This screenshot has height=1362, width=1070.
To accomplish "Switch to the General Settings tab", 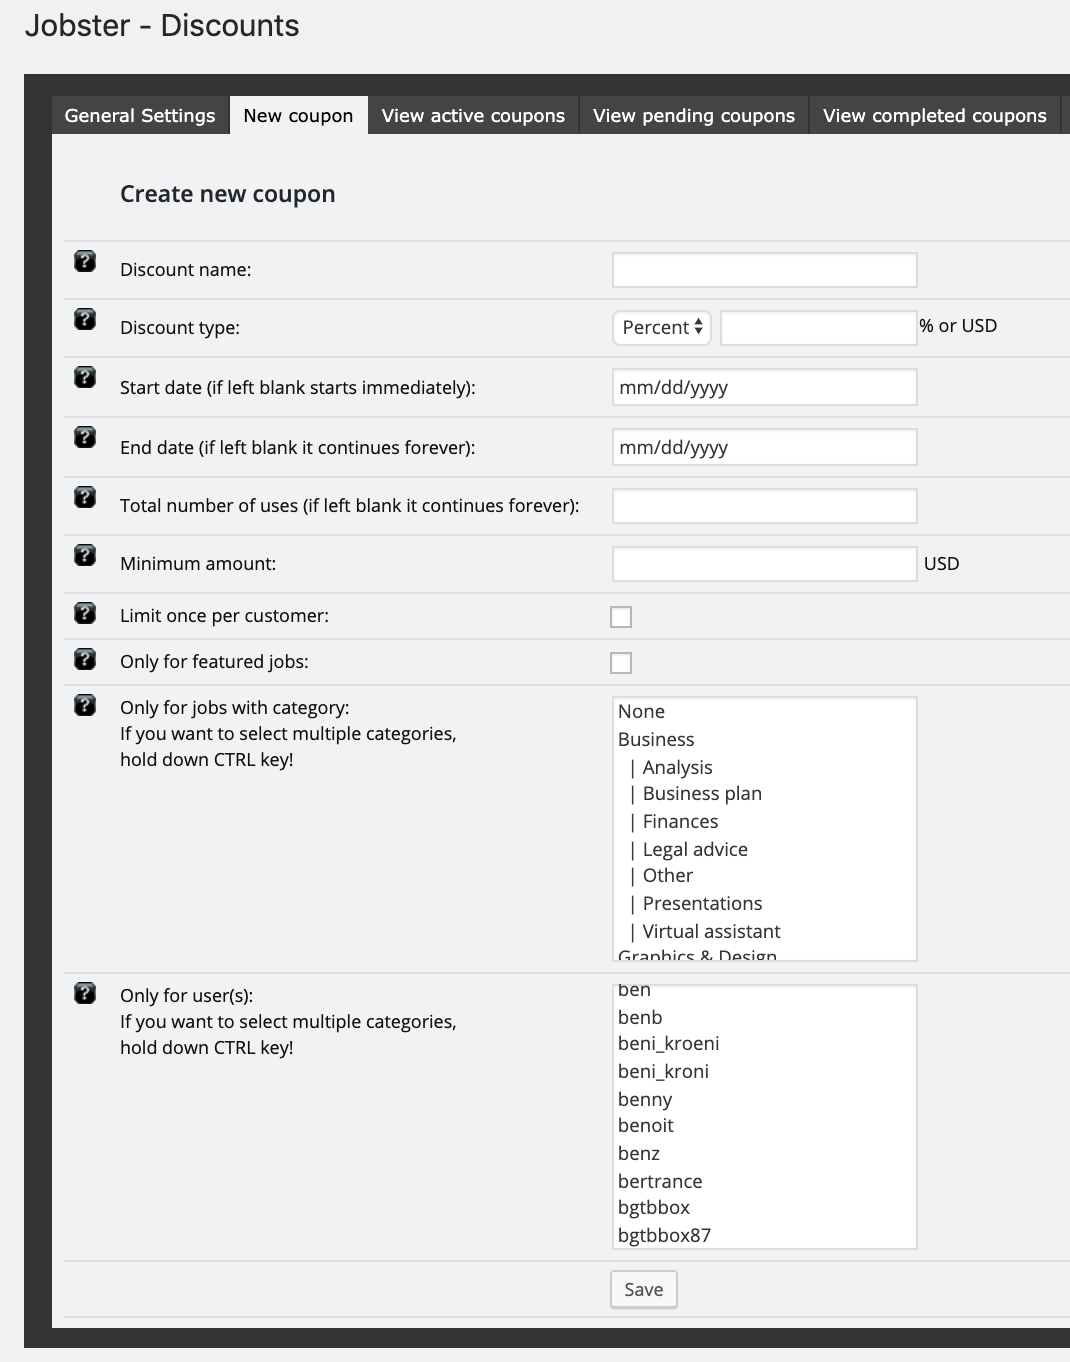I will click(x=140, y=115).
